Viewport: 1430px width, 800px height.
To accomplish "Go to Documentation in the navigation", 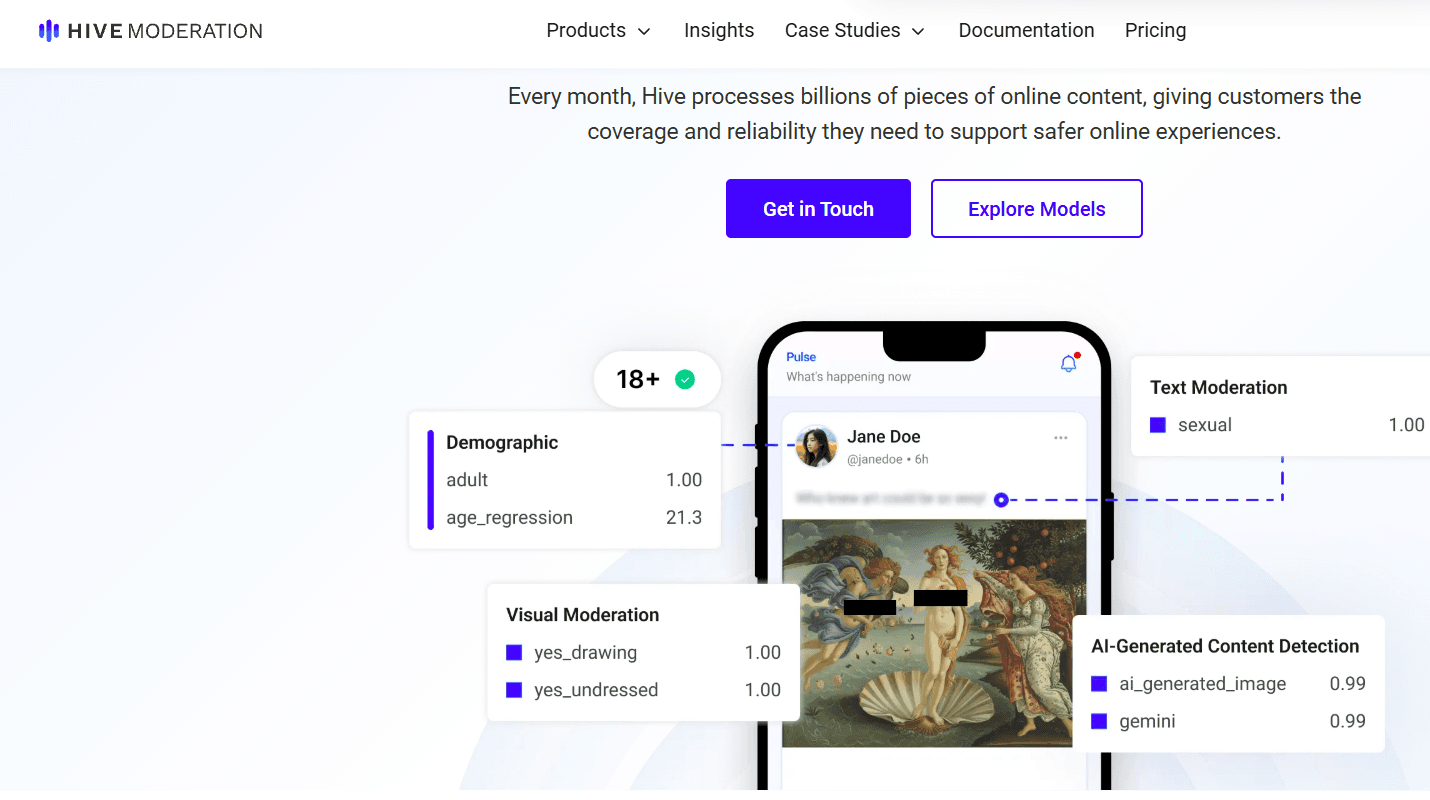I will click(x=1026, y=31).
